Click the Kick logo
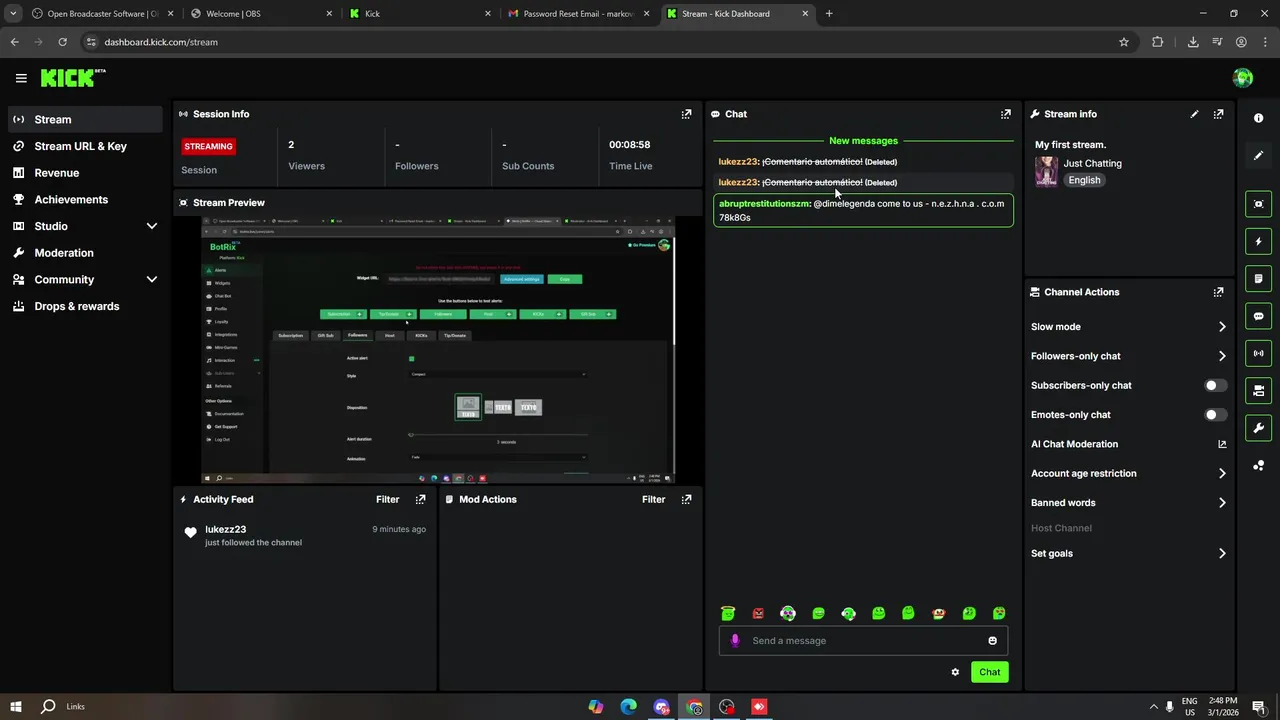 point(72,78)
